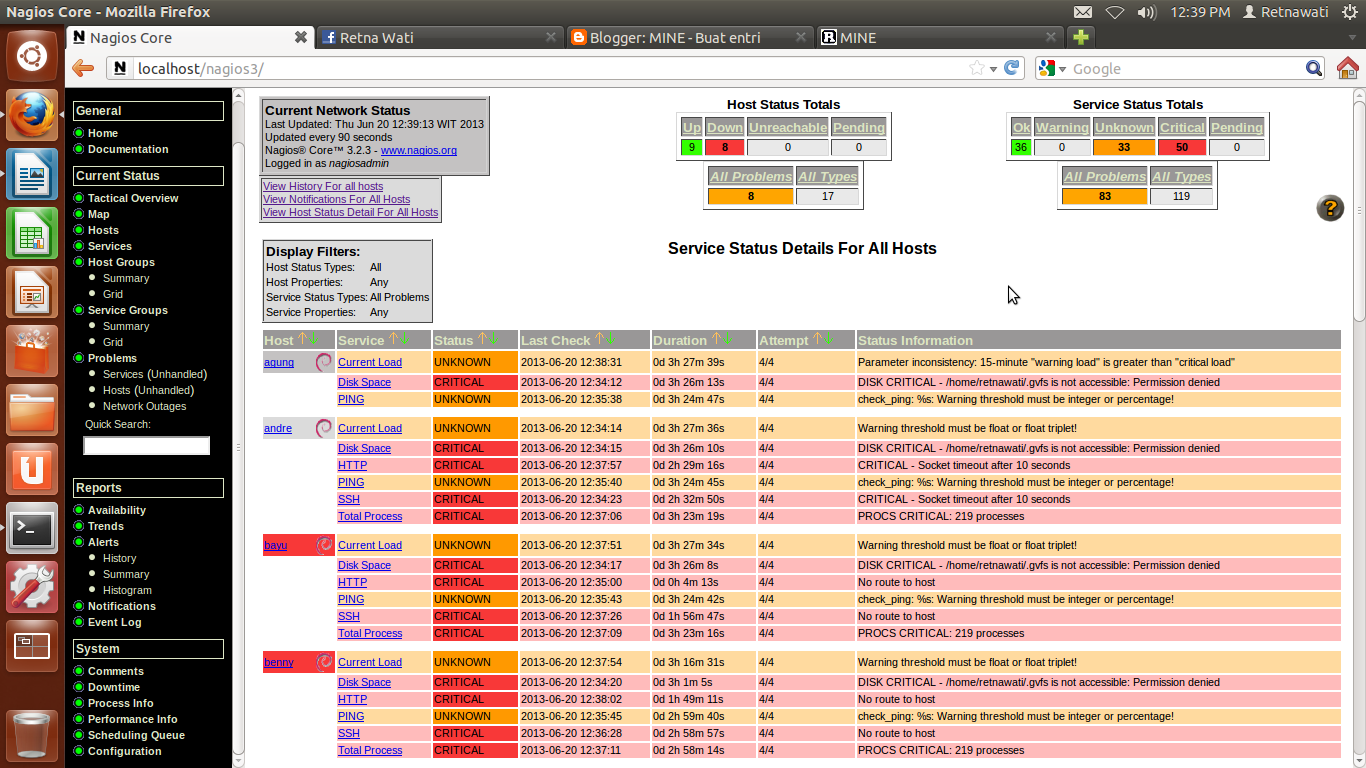Open the Host Groups Grid link
Screen dimensions: 1366x768
[113, 294]
